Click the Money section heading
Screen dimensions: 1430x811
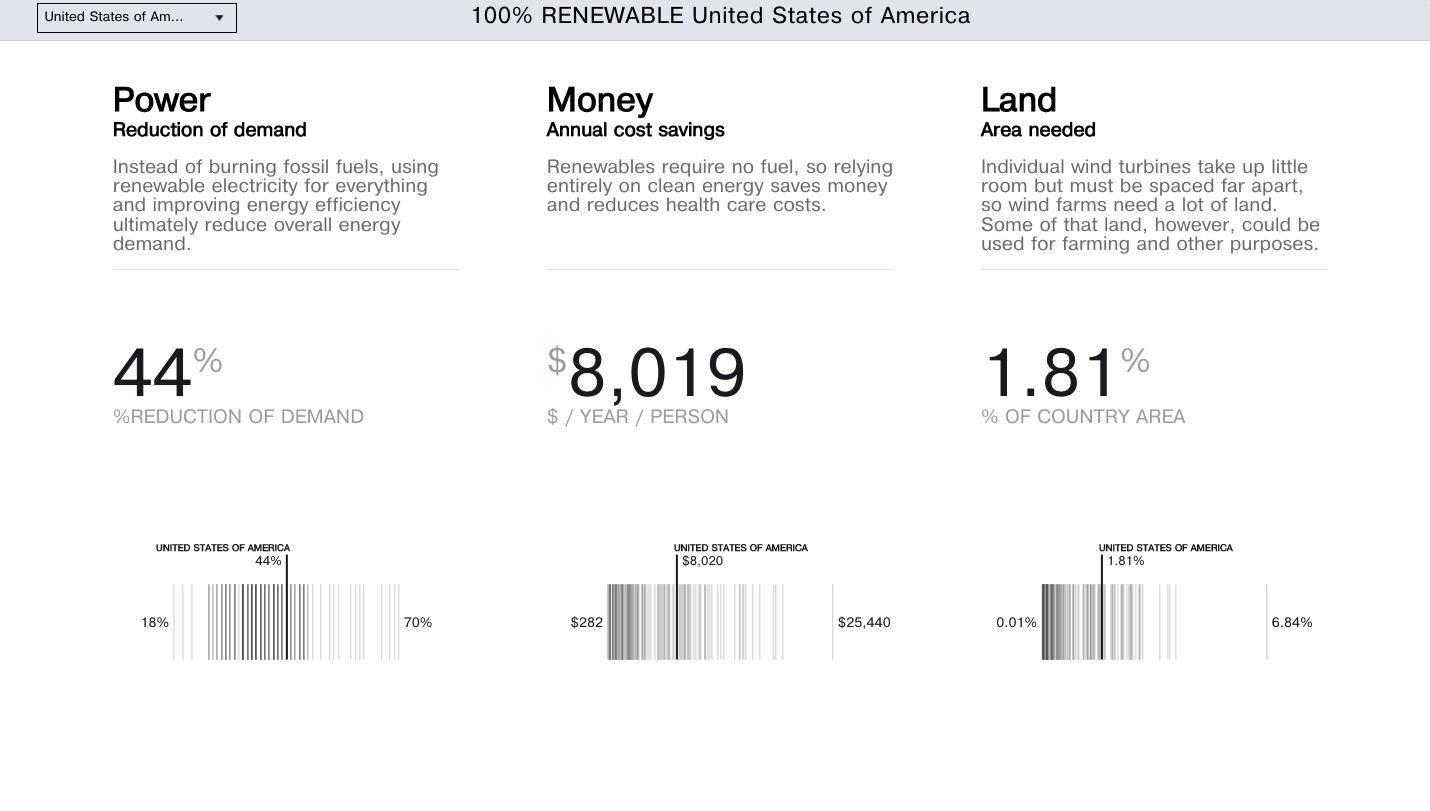[600, 100]
